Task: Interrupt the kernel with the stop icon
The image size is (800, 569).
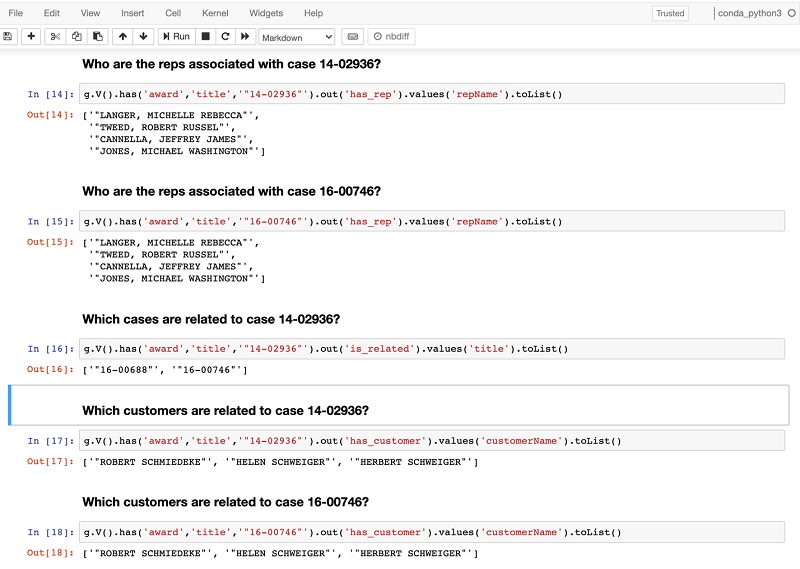Action: (x=206, y=36)
